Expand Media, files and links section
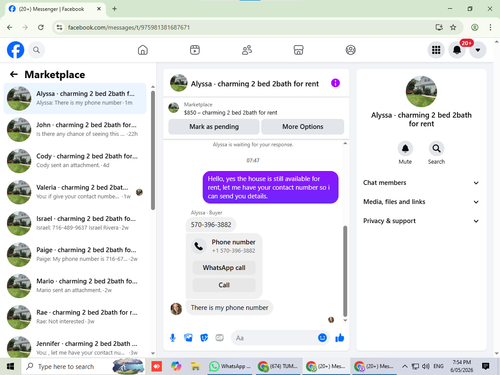 click(421, 202)
